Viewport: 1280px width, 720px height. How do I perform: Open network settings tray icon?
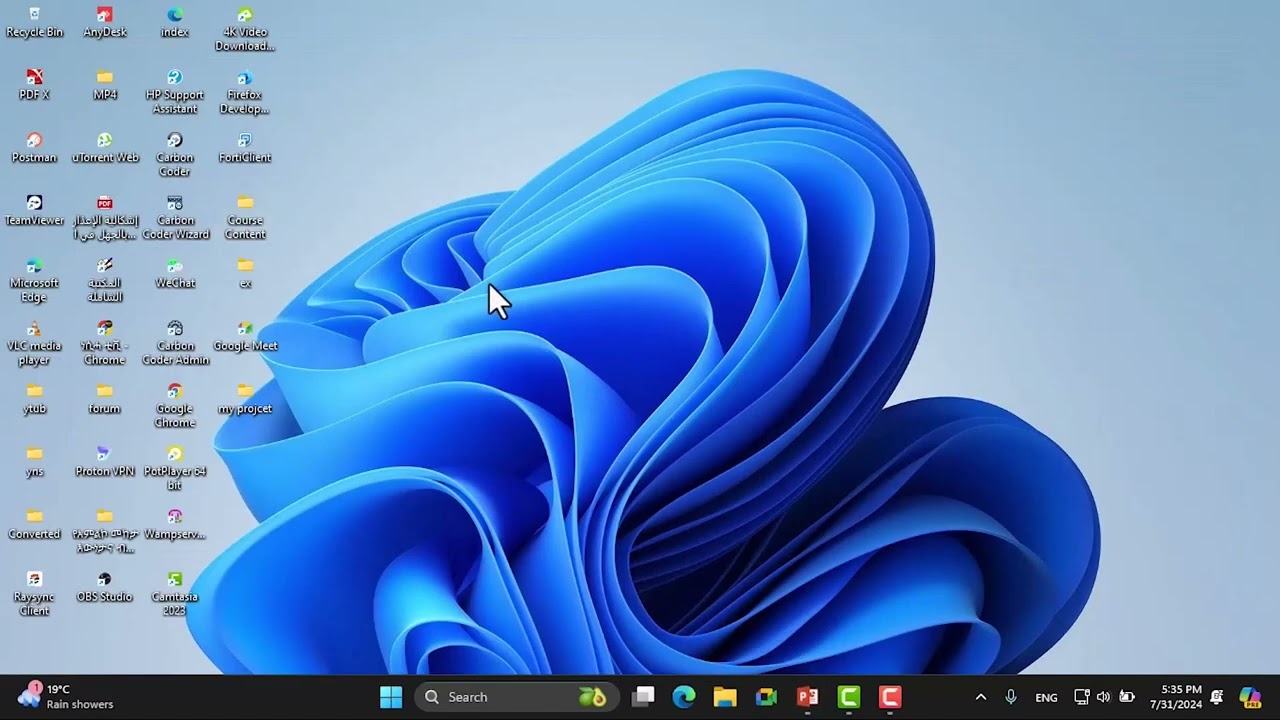pyautogui.click(x=1081, y=697)
